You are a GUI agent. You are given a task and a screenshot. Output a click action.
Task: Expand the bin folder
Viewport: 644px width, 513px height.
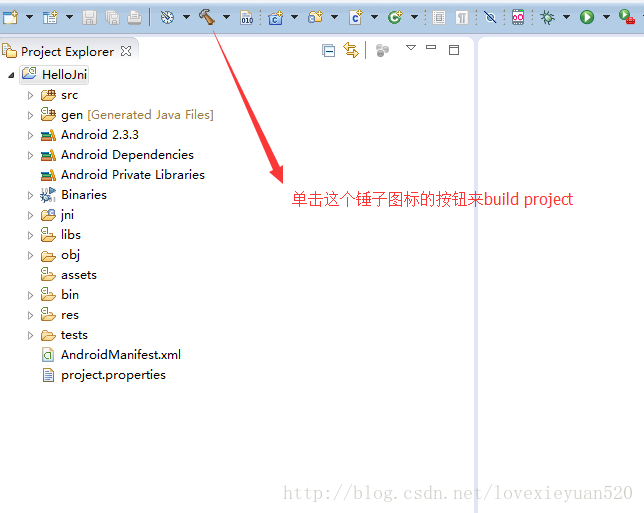pos(30,295)
